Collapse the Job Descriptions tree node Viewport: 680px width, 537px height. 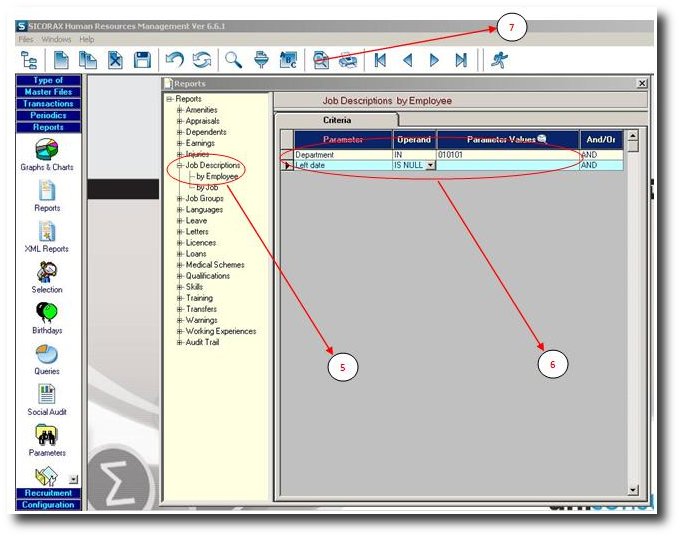180,165
